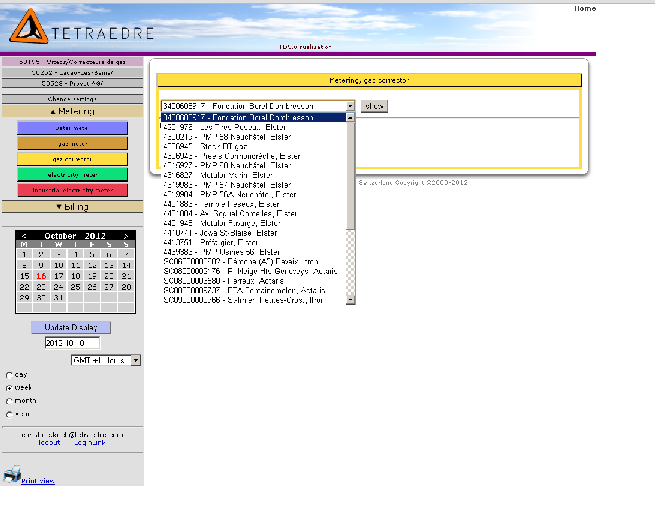
Task: Go to previous month in calendar
Action: 24,235
